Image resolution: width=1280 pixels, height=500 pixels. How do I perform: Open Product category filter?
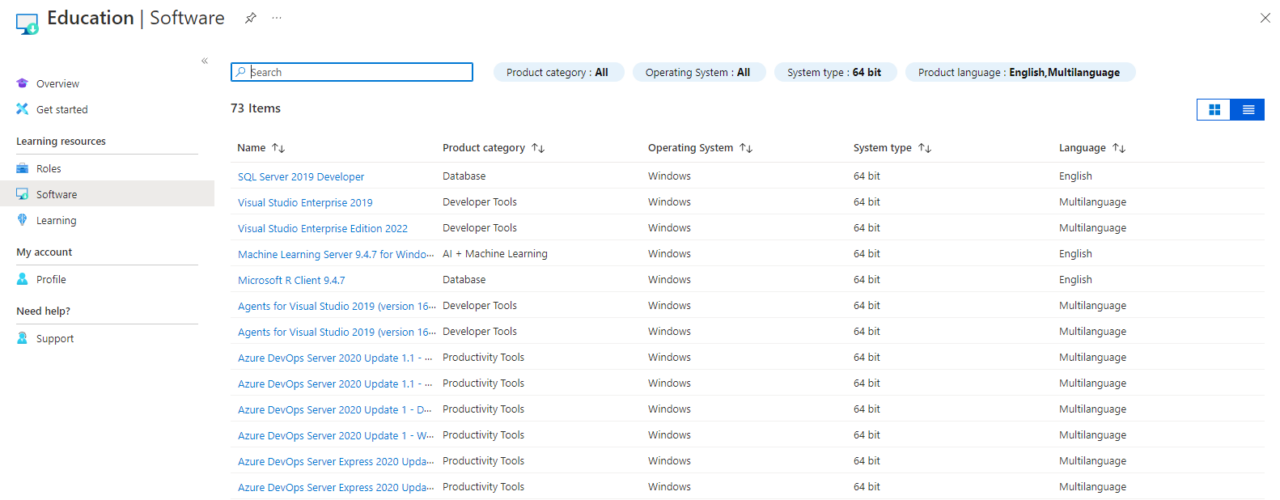click(x=558, y=72)
